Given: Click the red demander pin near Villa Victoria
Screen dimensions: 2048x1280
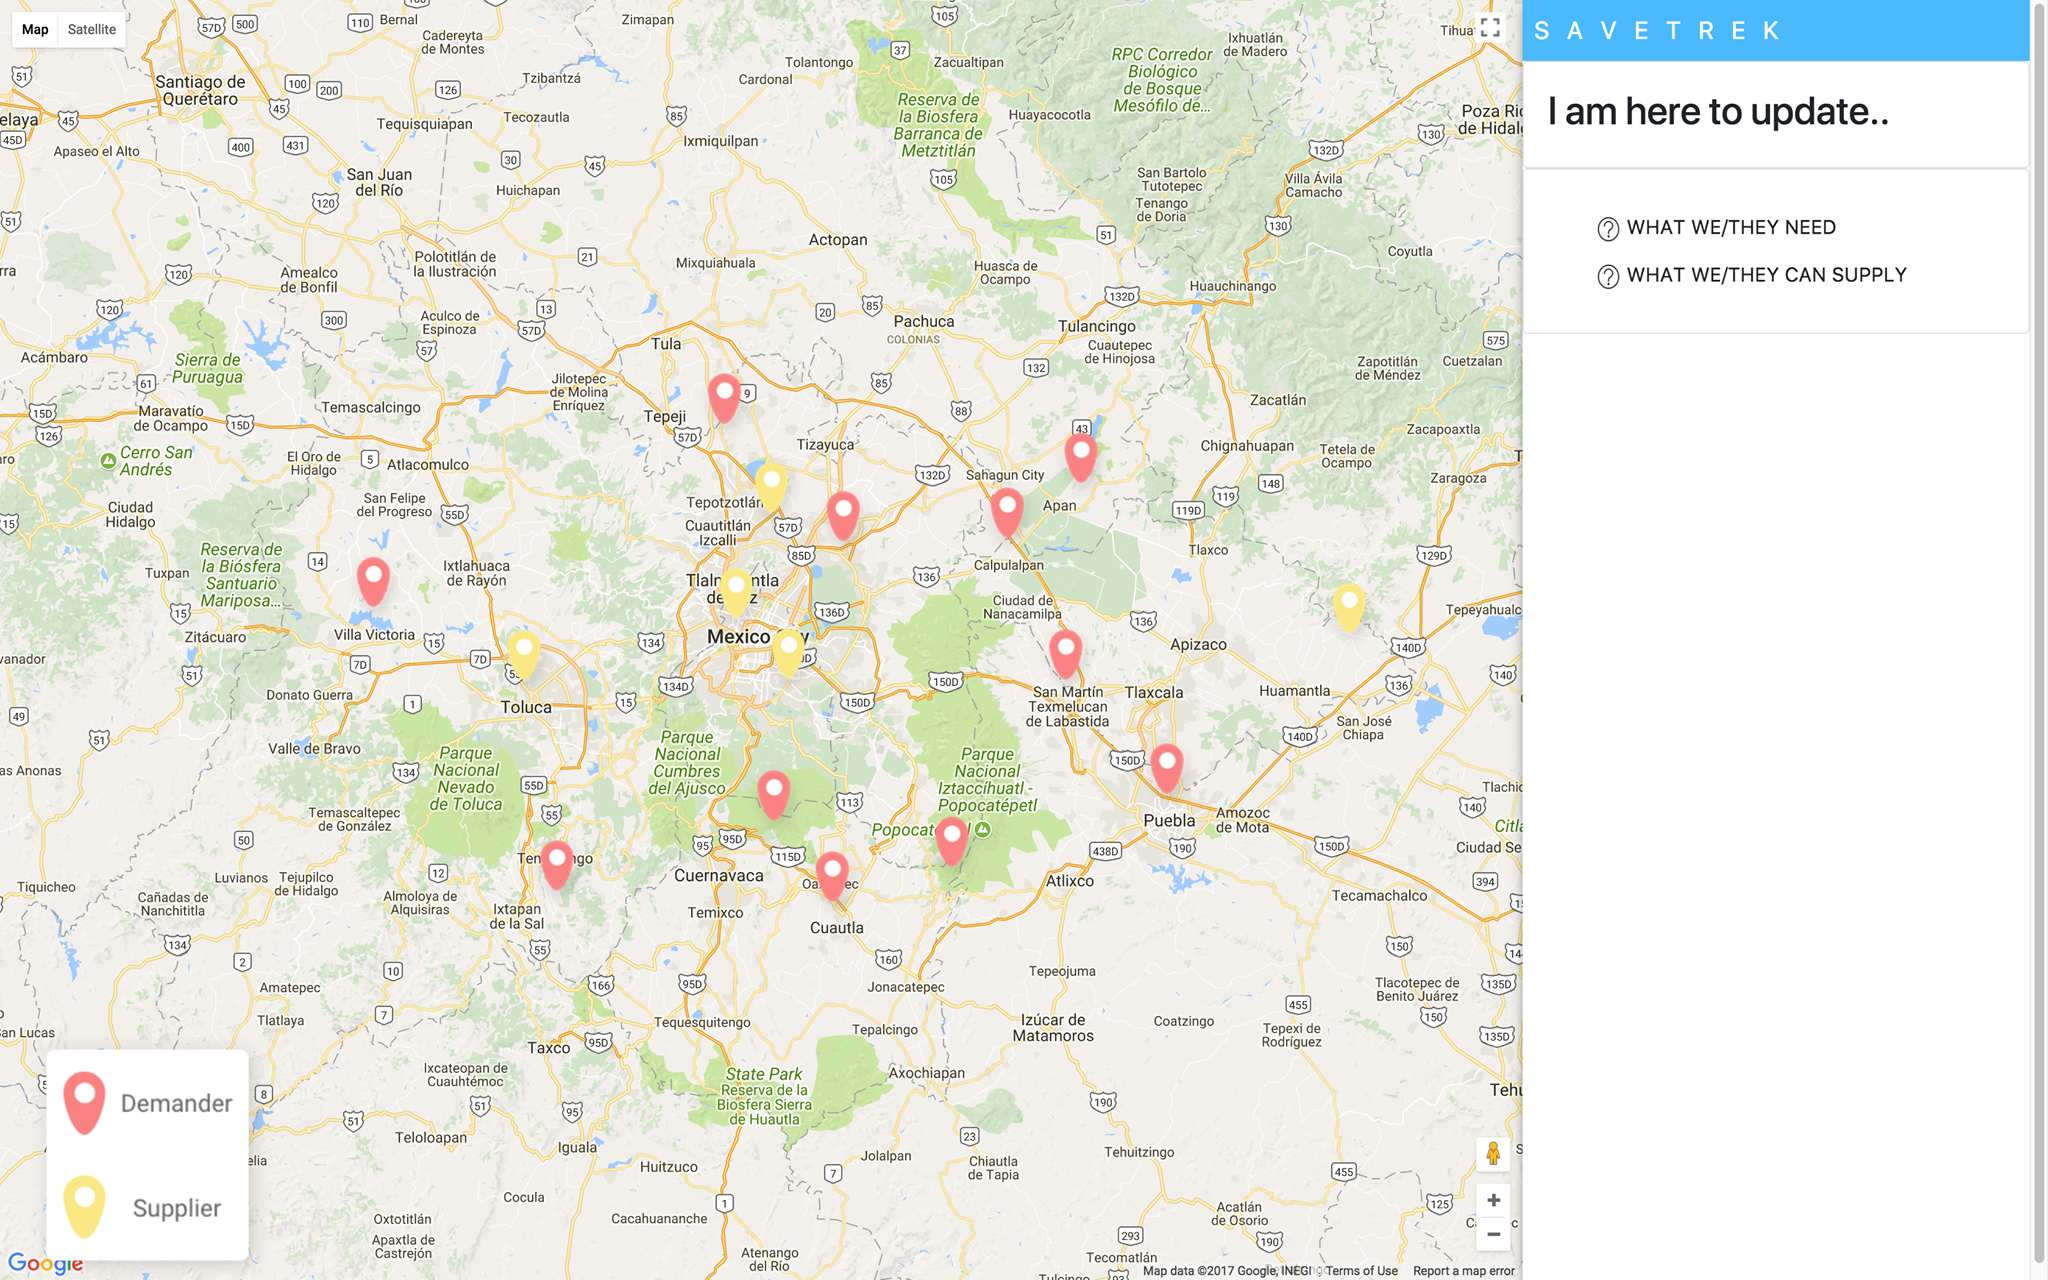Looking at the screenshot, I should pyautogui.click(x=373, y=579).
